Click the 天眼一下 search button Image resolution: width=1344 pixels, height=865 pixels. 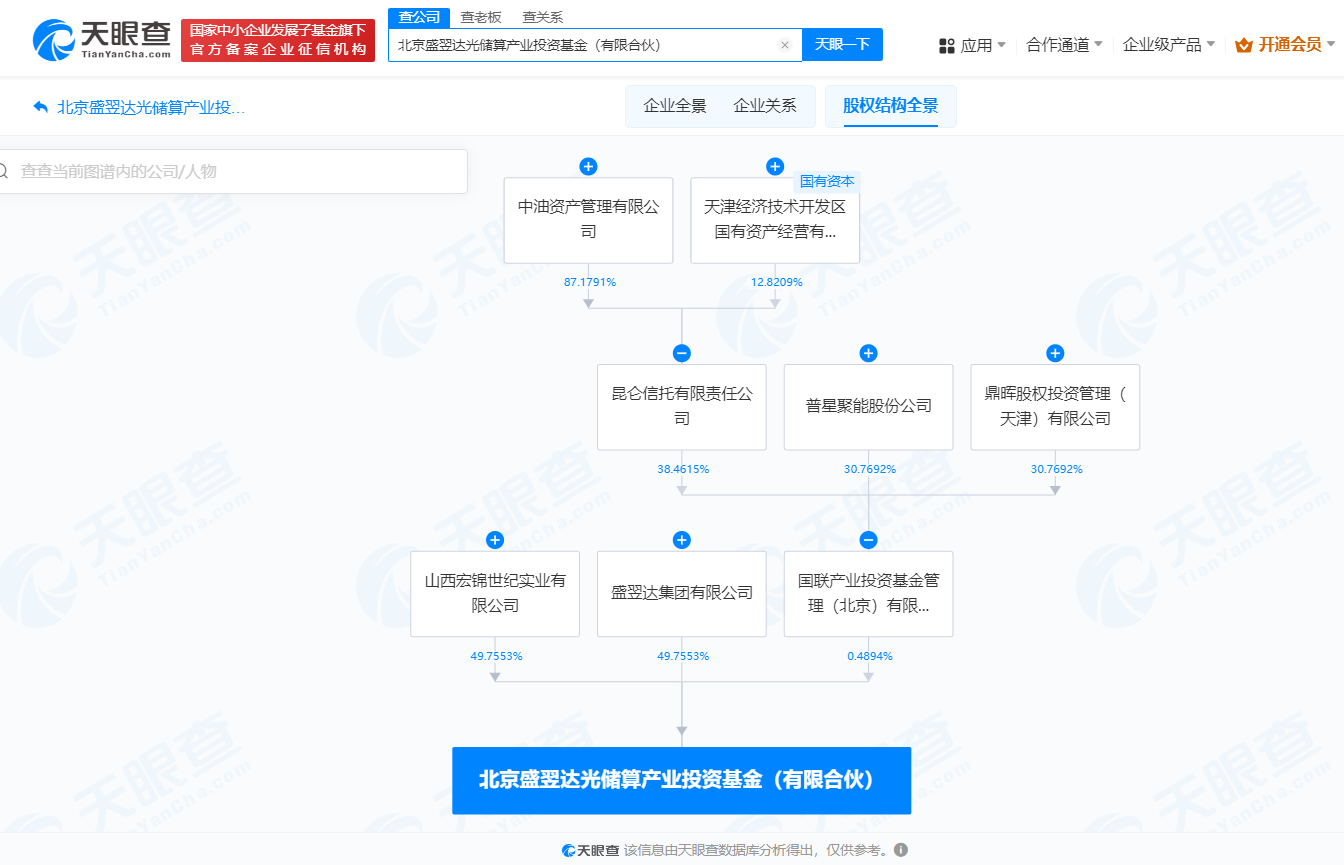coord(842,44)
